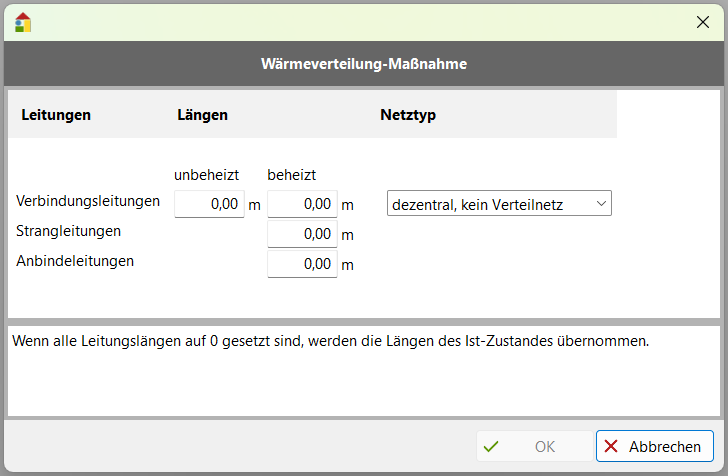Click the house application icon in title bar
Screen dimensions: 728x476
pos(22,22)
